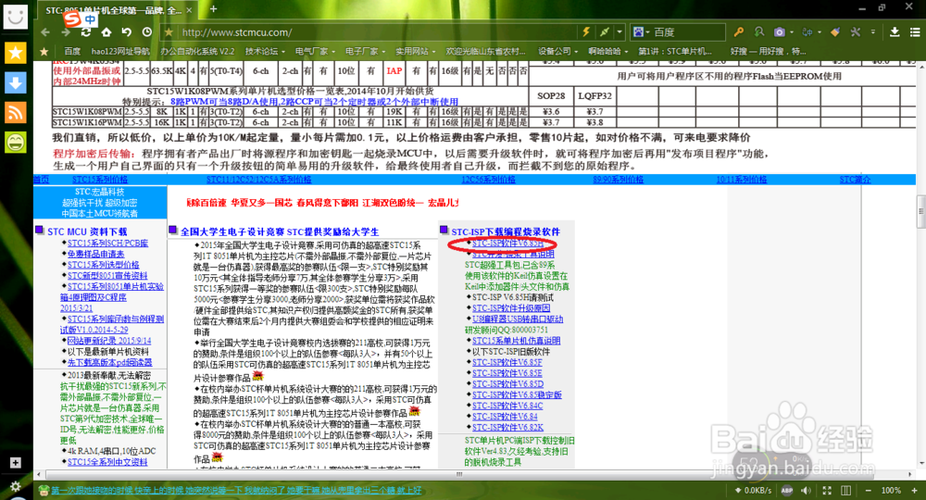Click the horizontal scrollbar thumb
926x500 pixels.
coord(458,474)
